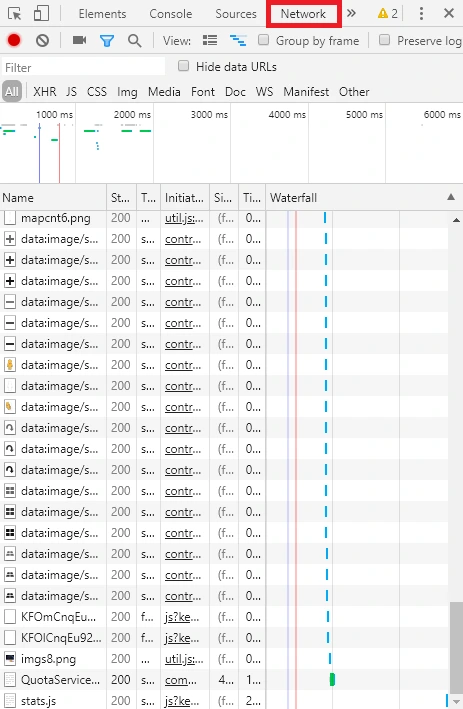Viewport: 463px width, 709px height.
Task: Enable Group by frame checkbox
Action: pos(264,40)
